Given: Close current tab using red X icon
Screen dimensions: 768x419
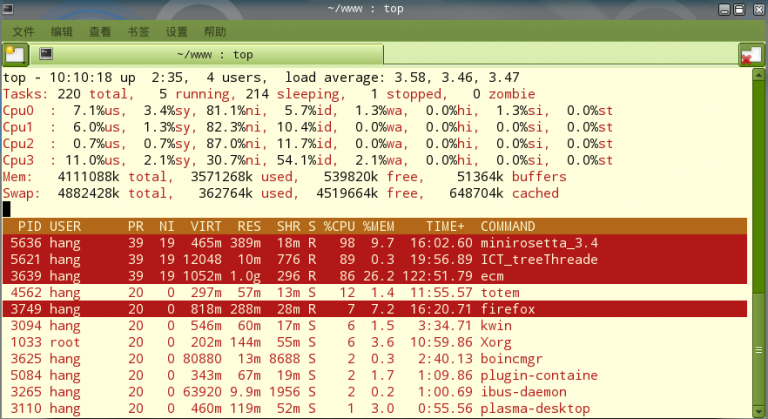Looking at the screenshot, I should click(x=751, y=55).
